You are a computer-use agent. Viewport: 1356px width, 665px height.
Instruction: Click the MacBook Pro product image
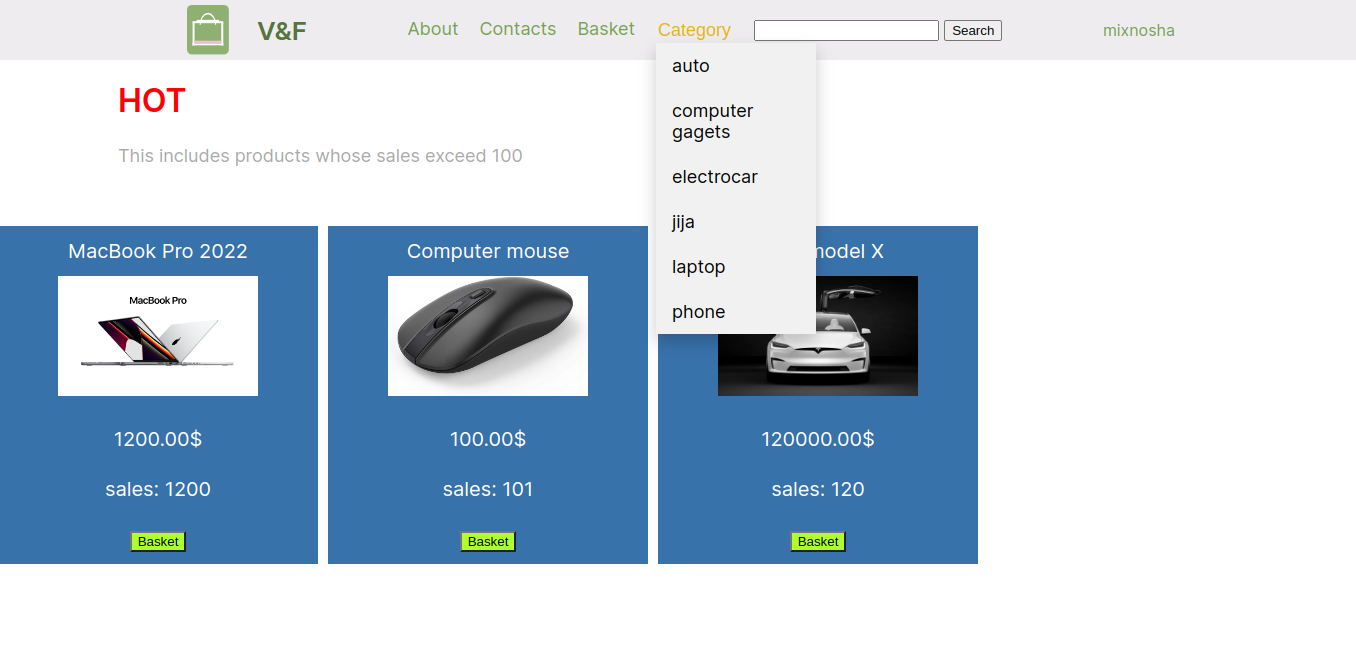[158, 336]
